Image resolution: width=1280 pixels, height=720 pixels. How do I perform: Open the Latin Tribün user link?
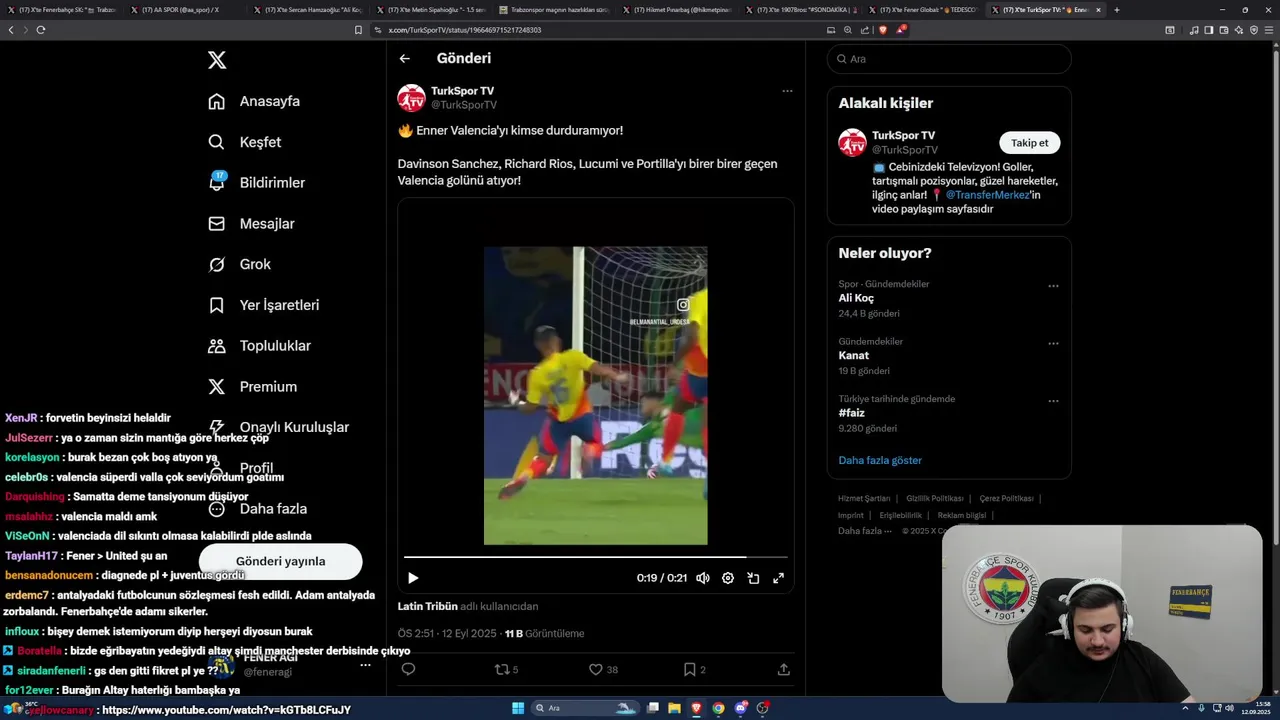pos(427,606)
